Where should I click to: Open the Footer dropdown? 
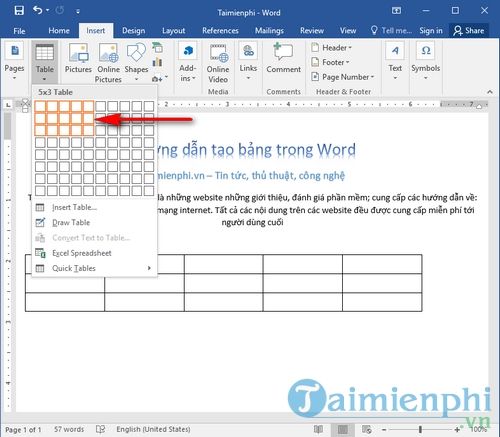[x=330, y=62]
